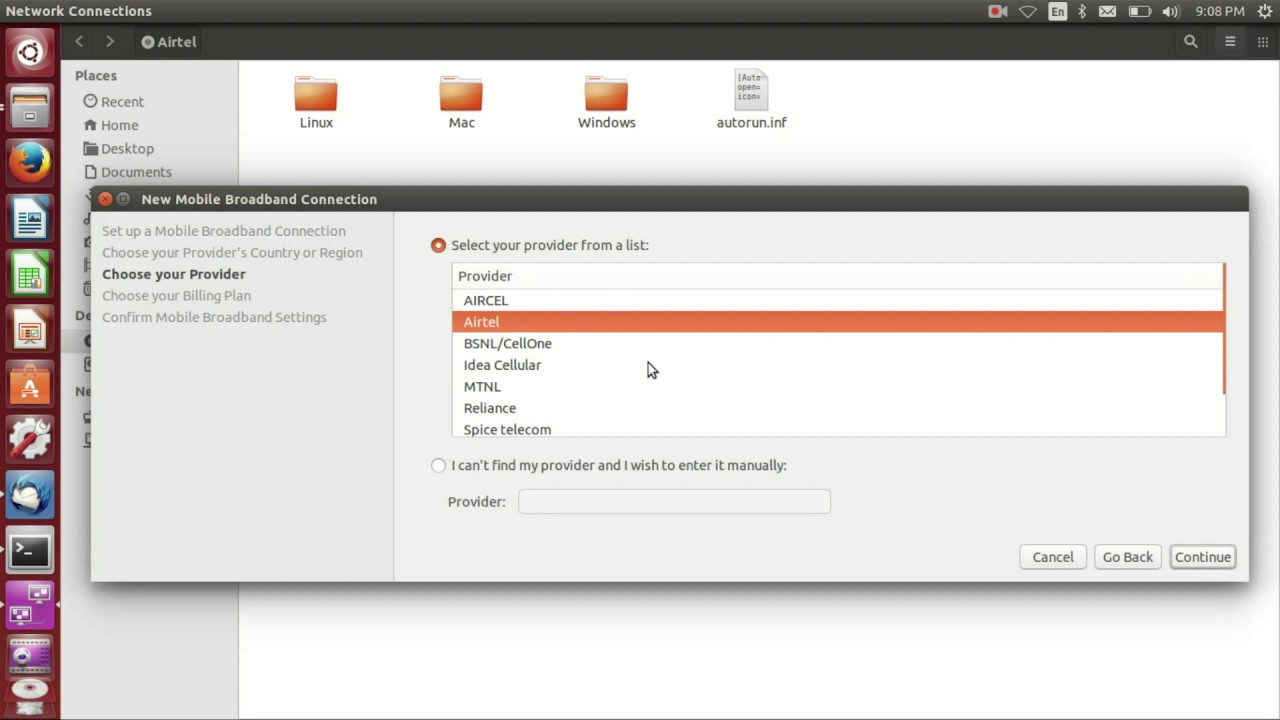Select MTNL in provider list
The image size is (1280, 720).
837,386
